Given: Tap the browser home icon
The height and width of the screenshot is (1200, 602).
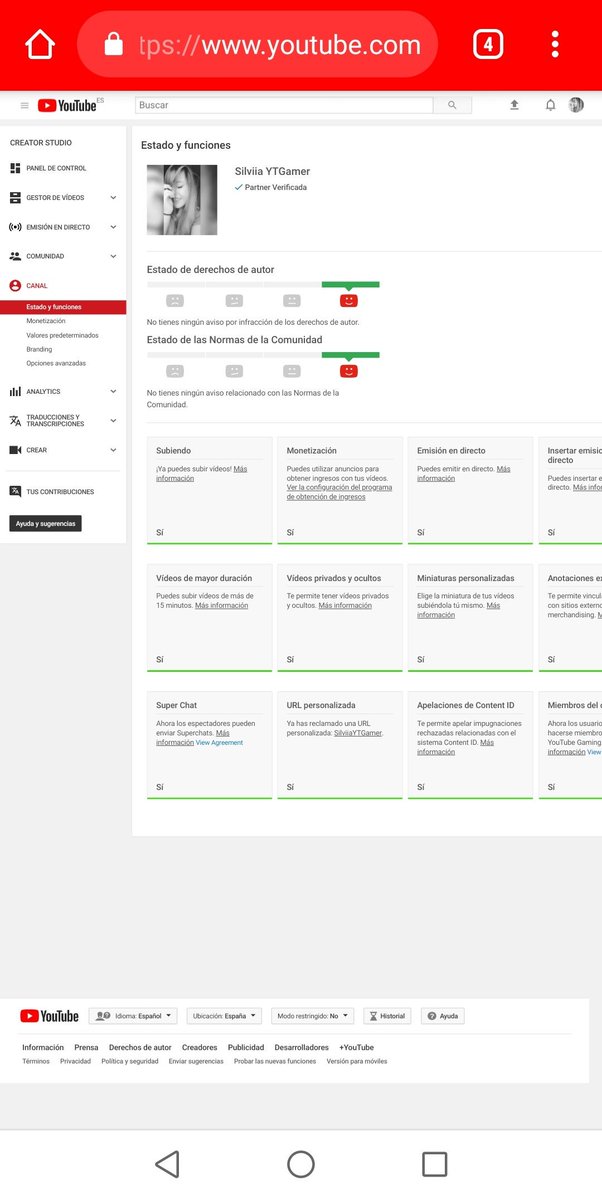Looking at the screenshot, I should (40, 45).
